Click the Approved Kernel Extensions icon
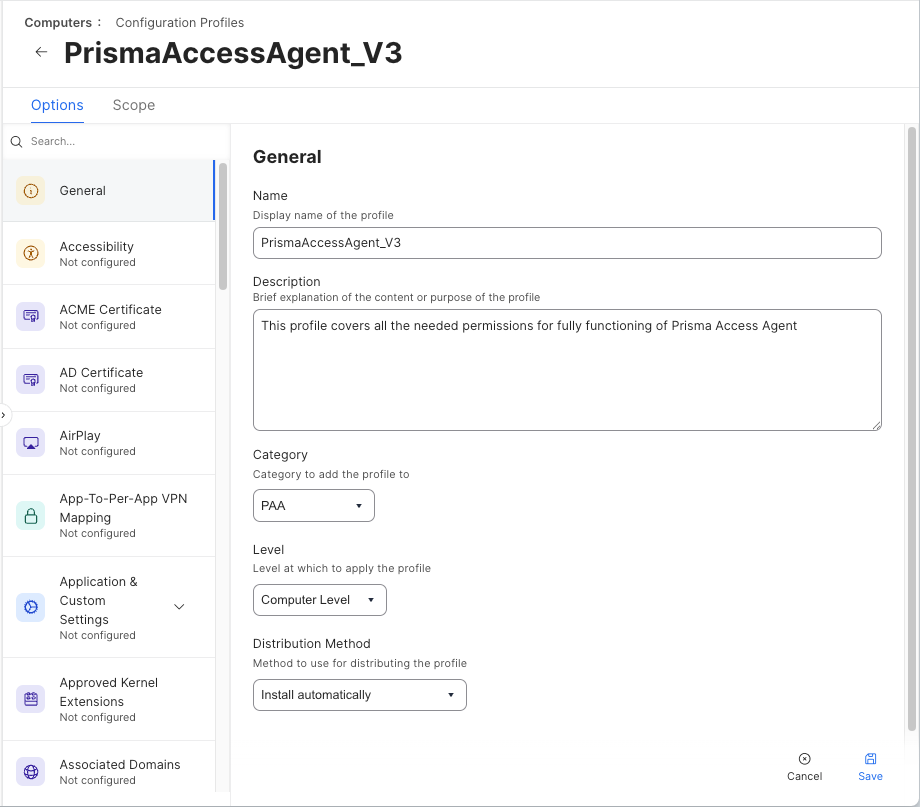Image resolution: width=920 pixels, height=807 pixels. pos(31,699)
